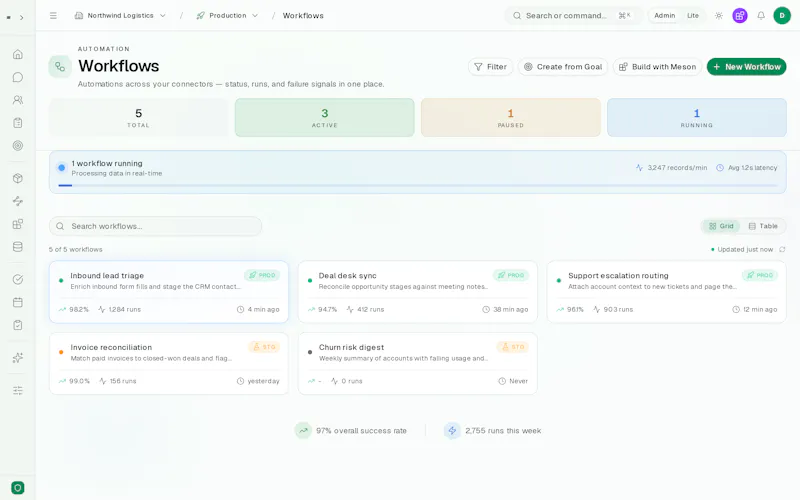
Task: Click PROD badge on Inbound lead triage
Action: coord(262,276)
